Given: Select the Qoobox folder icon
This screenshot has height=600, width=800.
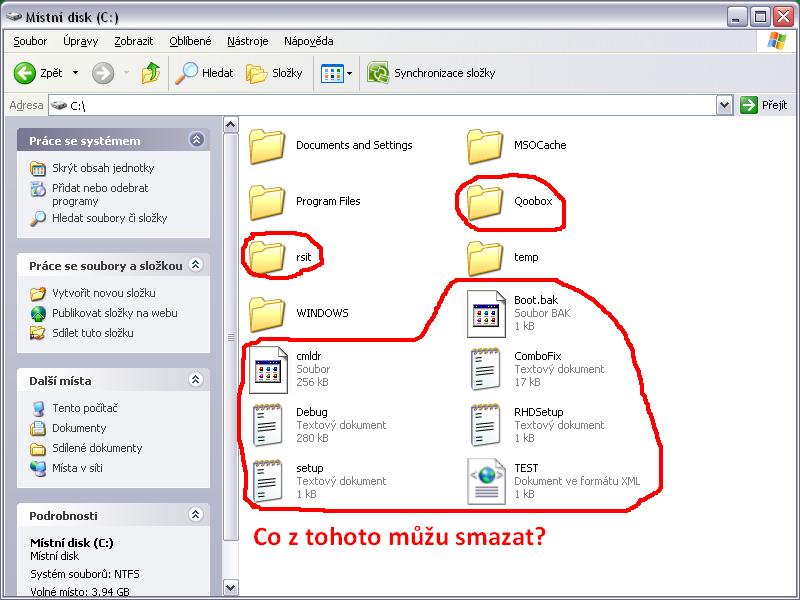Looking at the screenshot, I should click(484, 203).
